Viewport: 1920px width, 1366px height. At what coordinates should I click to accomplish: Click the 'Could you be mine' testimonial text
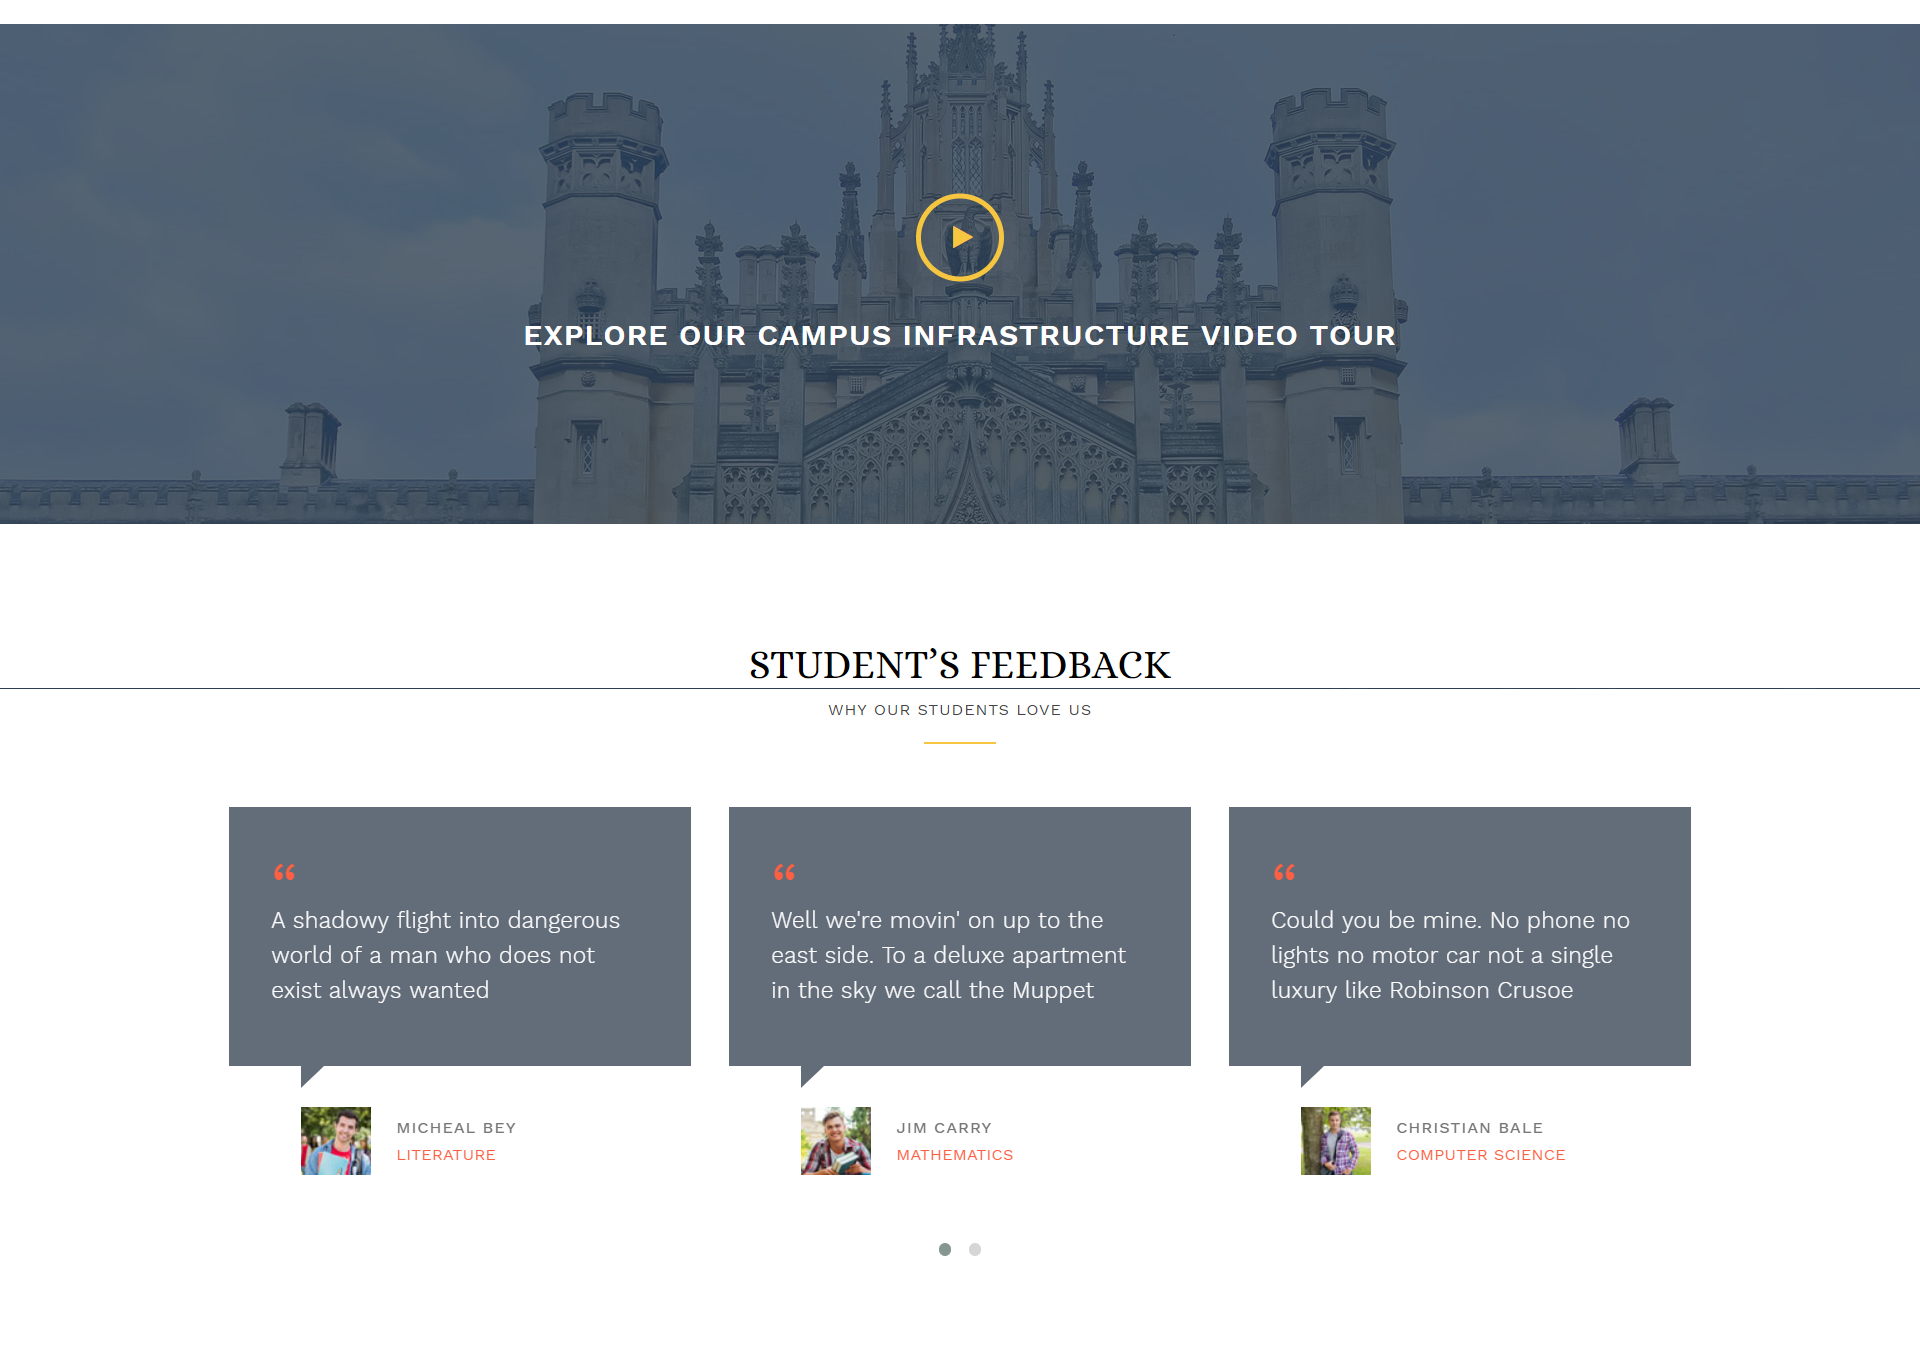click(x=1450, y=955)
